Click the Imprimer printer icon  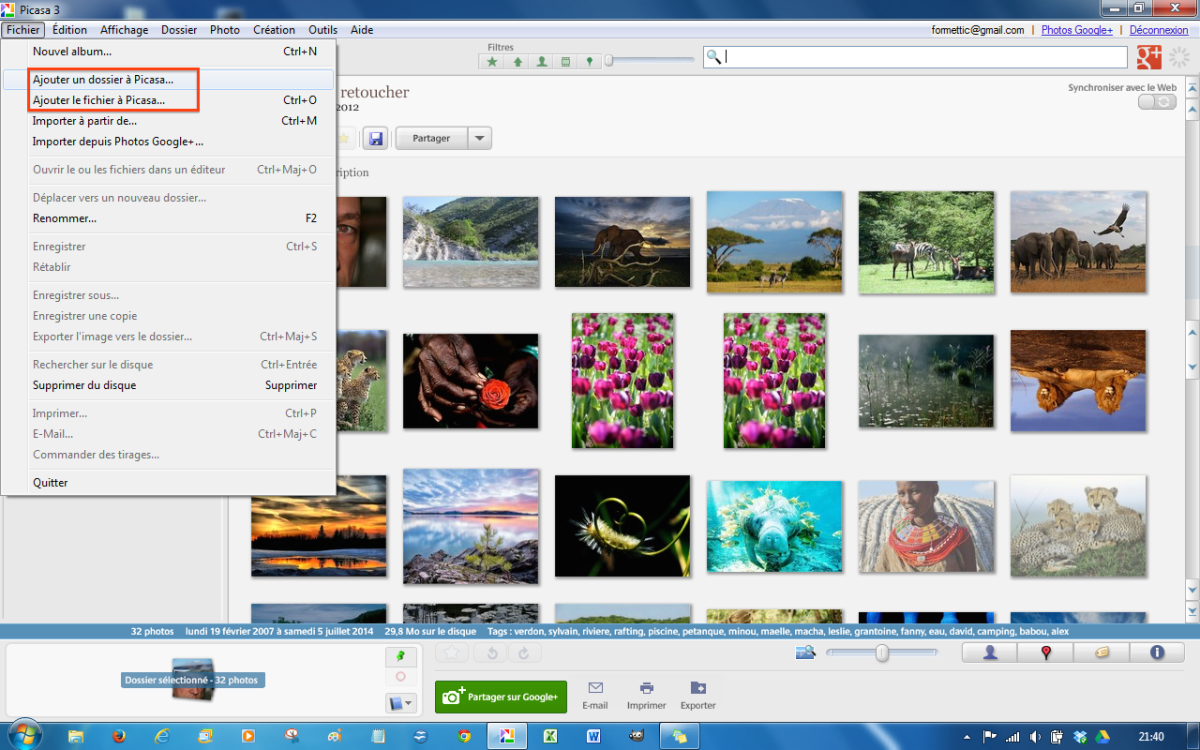tap(647, 688)
